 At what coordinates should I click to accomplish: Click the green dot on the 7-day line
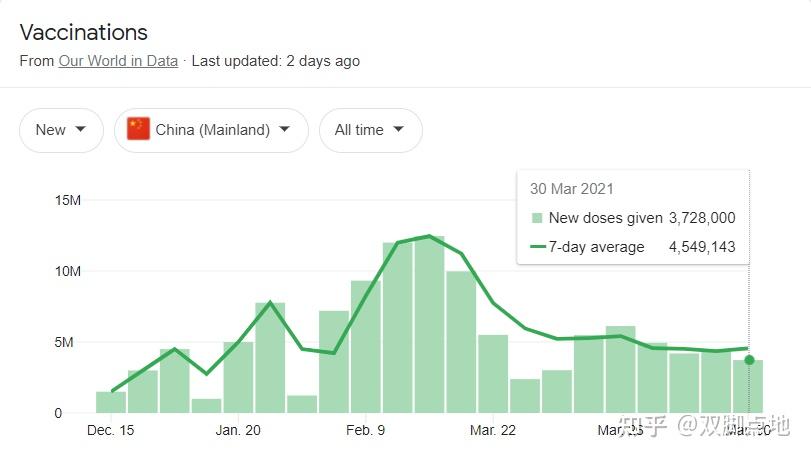[749, 360]
